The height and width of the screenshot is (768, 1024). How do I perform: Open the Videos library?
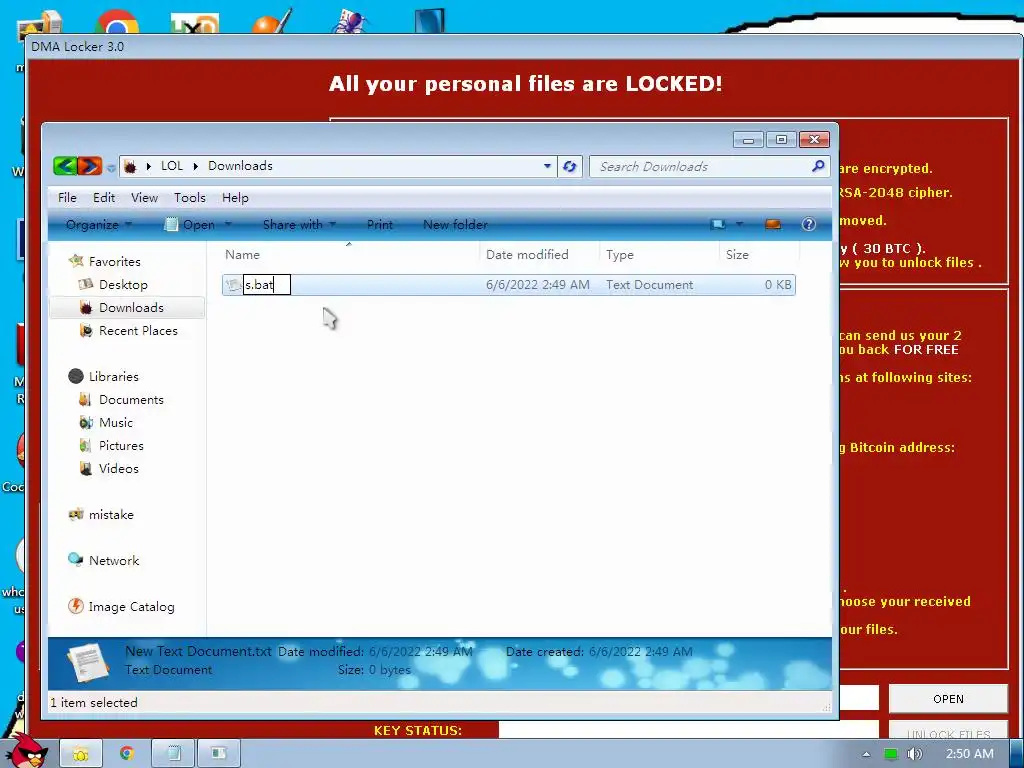pyautogui.click(x=118, y=469)
